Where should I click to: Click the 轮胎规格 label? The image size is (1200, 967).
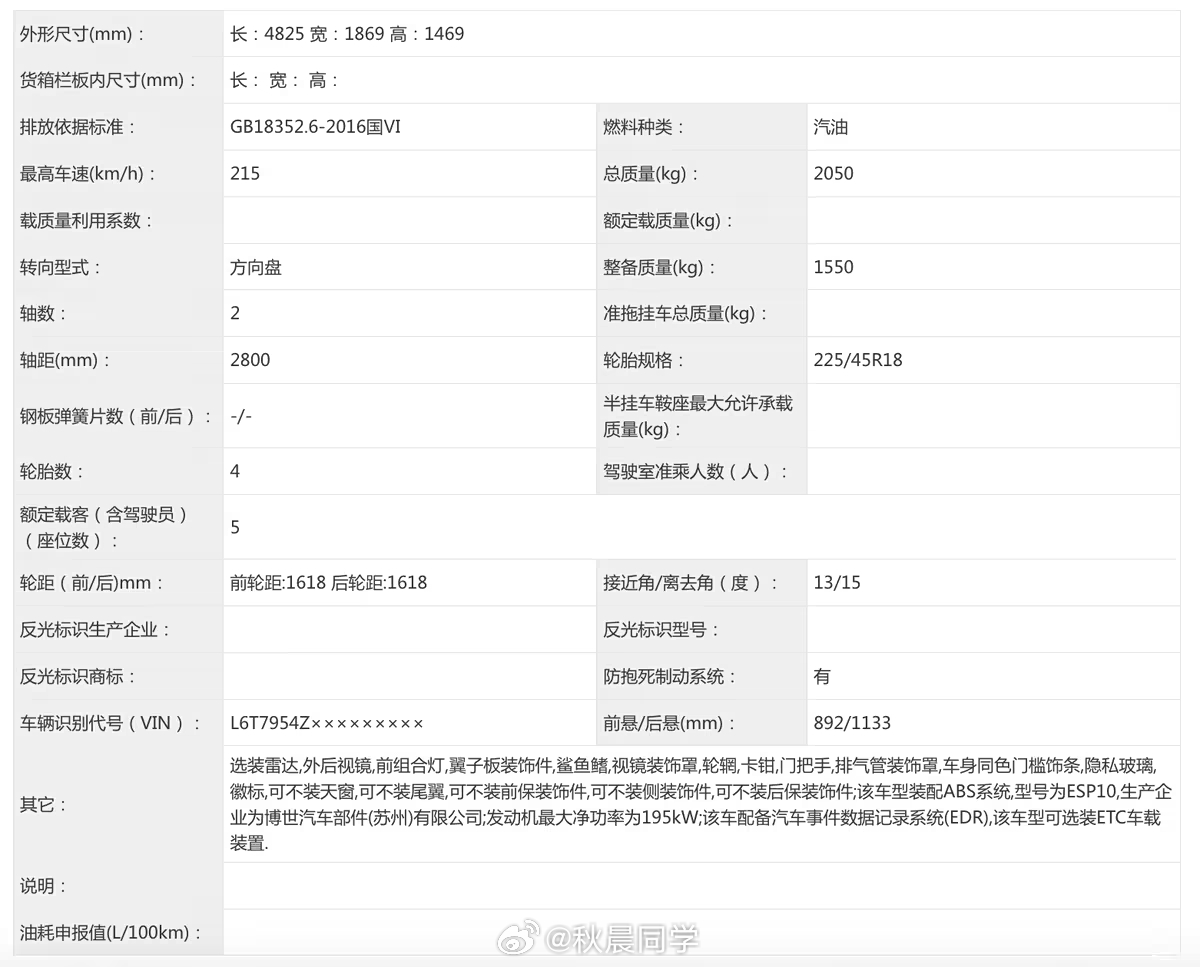tap(644, 360)
